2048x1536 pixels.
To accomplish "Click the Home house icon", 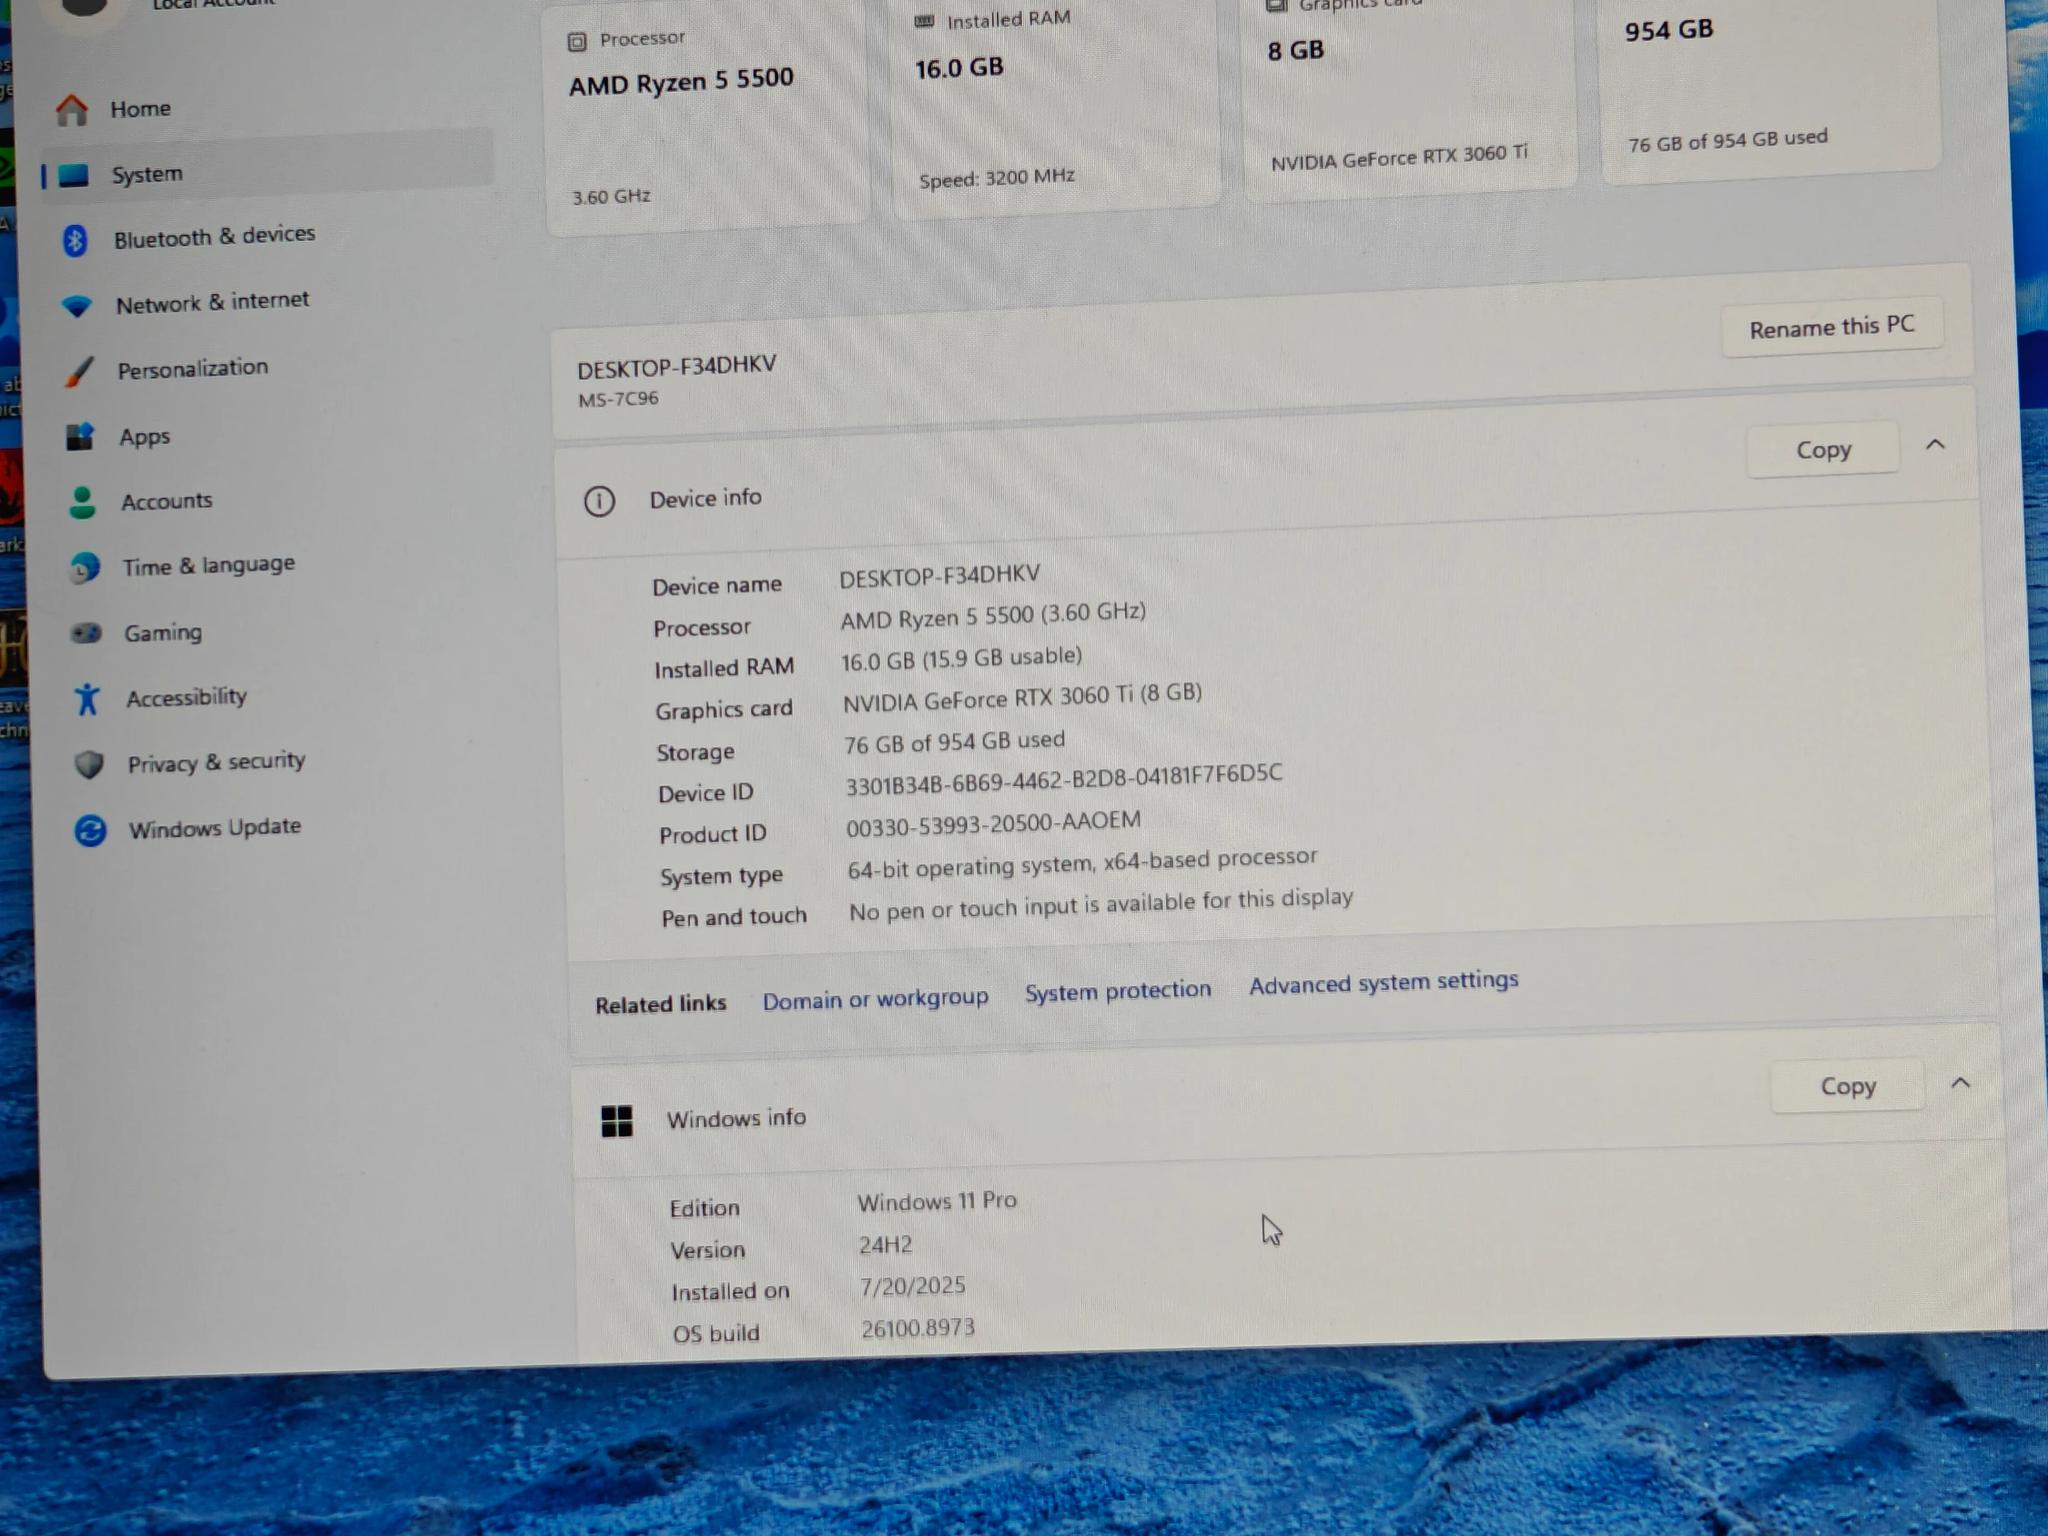I will (71, 109).
